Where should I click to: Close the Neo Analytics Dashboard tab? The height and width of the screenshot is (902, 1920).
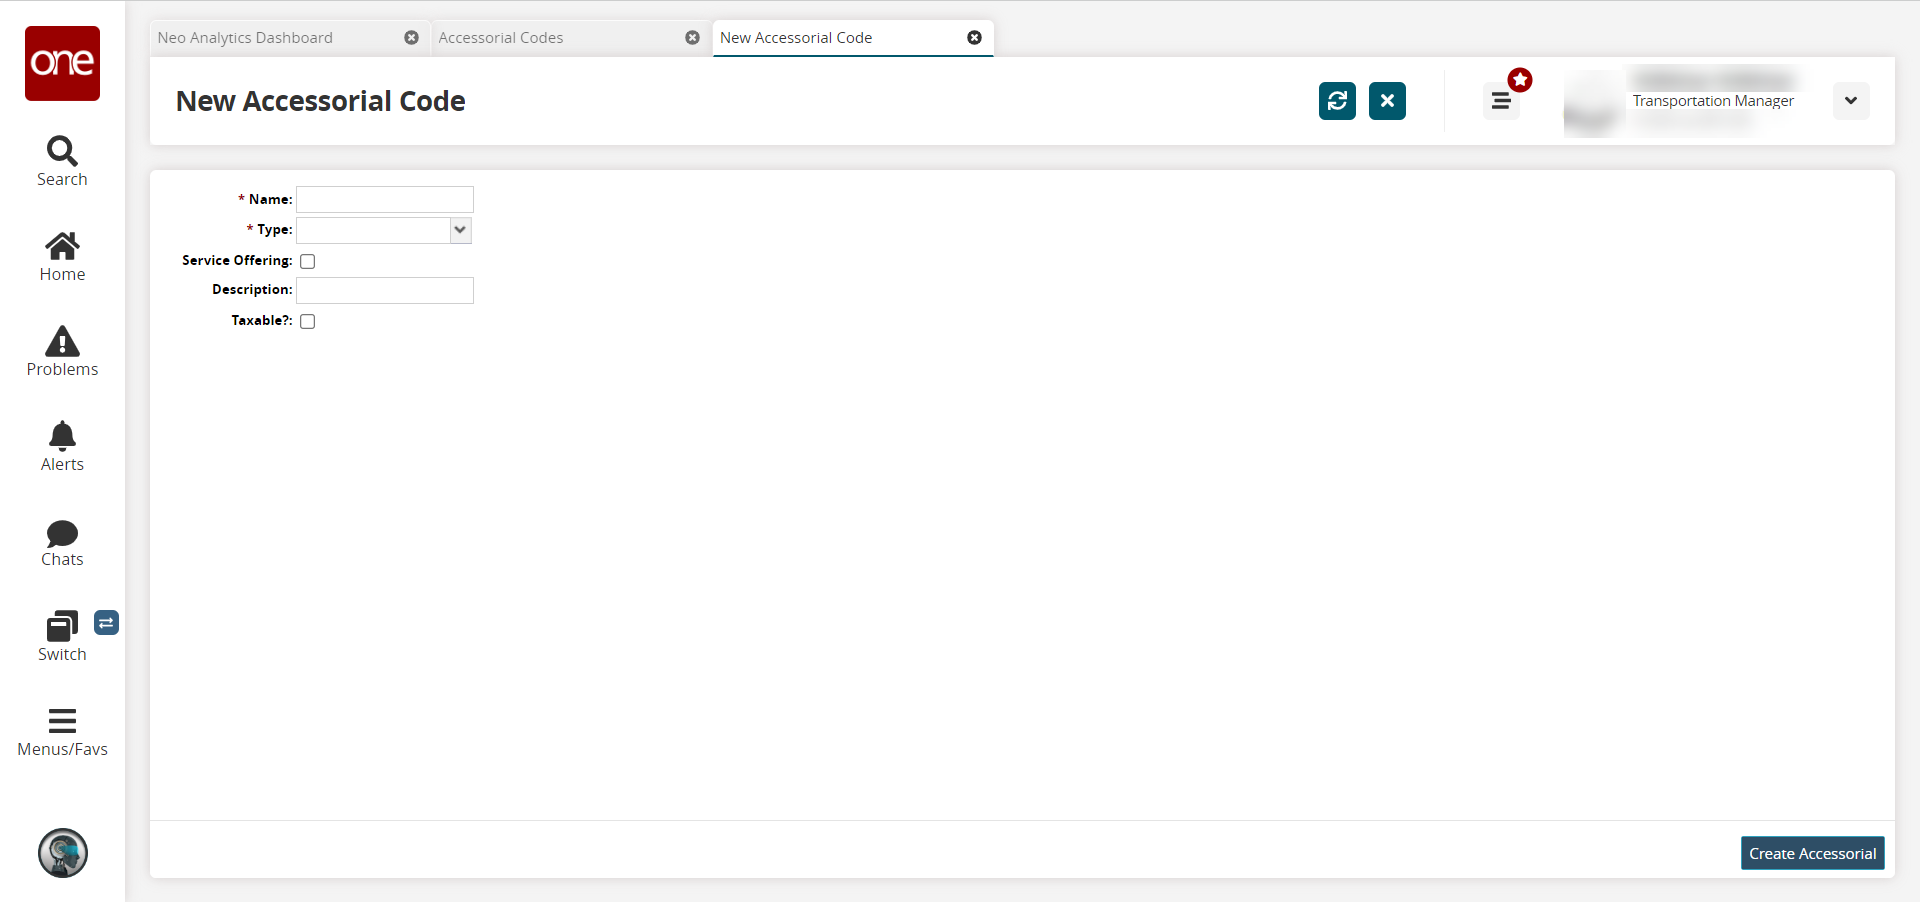[411, 38]
